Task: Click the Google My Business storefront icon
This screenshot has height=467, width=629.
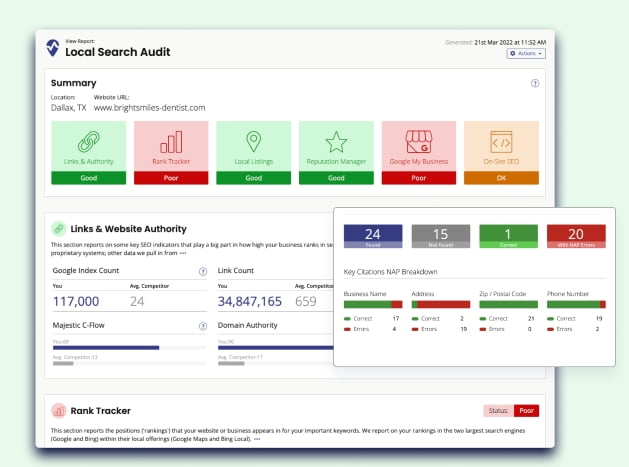Action: (x=418, y=142)
